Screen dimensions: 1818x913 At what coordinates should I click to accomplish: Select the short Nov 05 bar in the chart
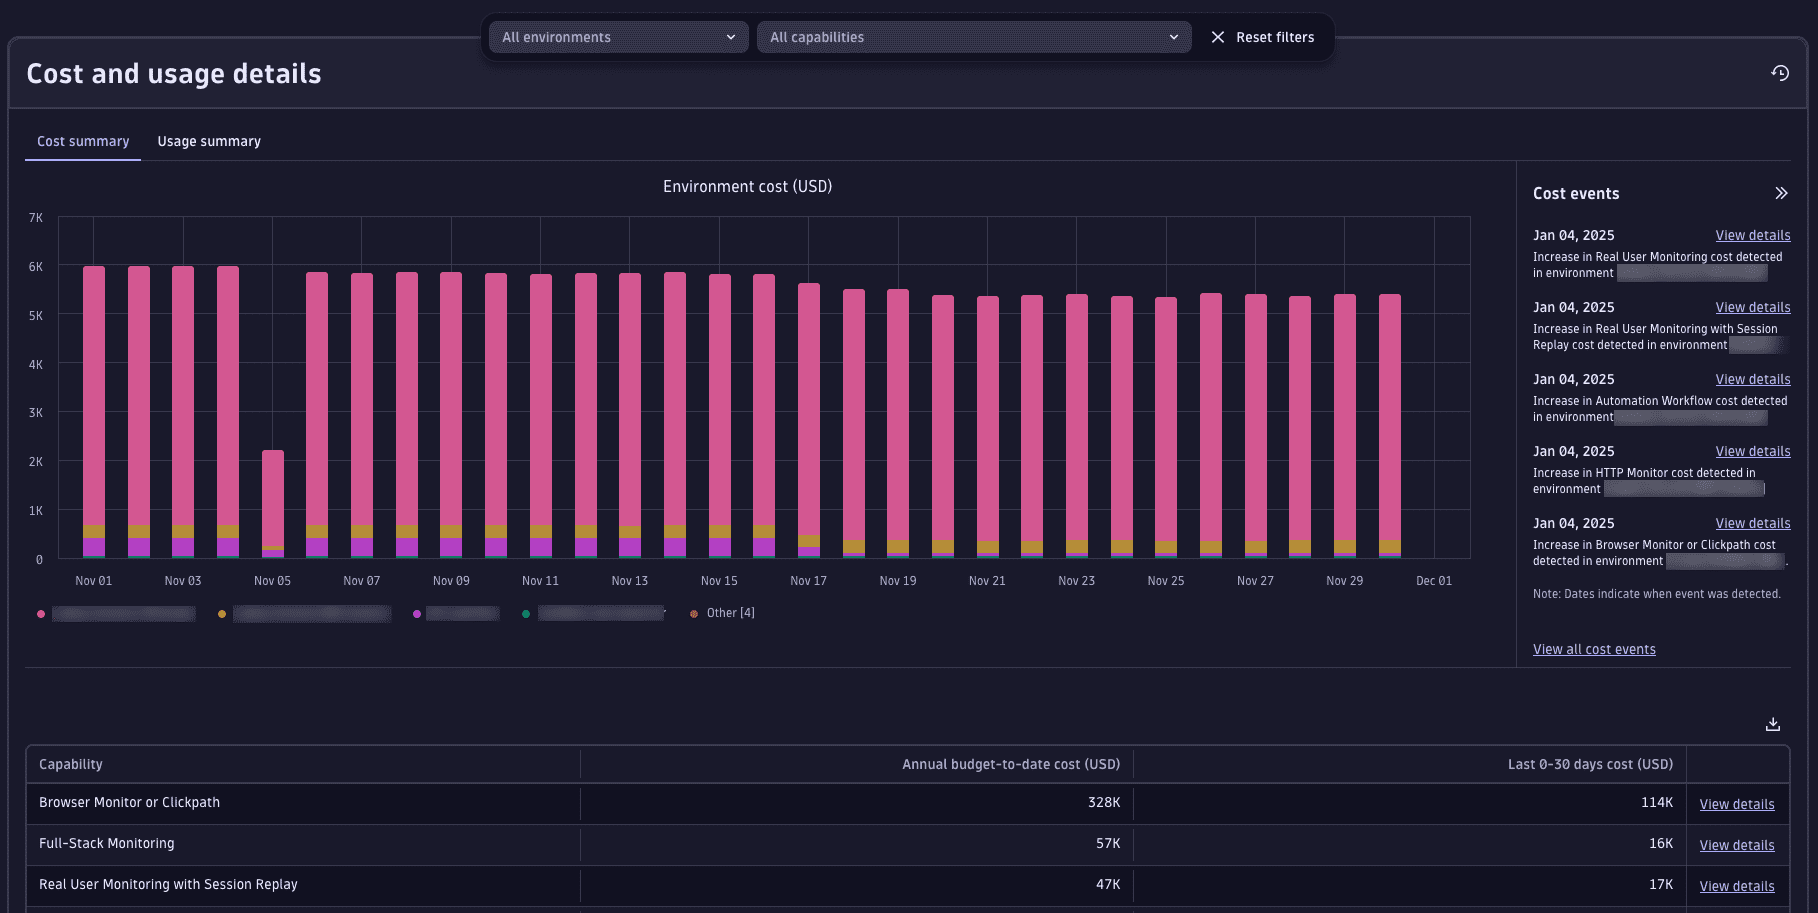coord(271,505)
